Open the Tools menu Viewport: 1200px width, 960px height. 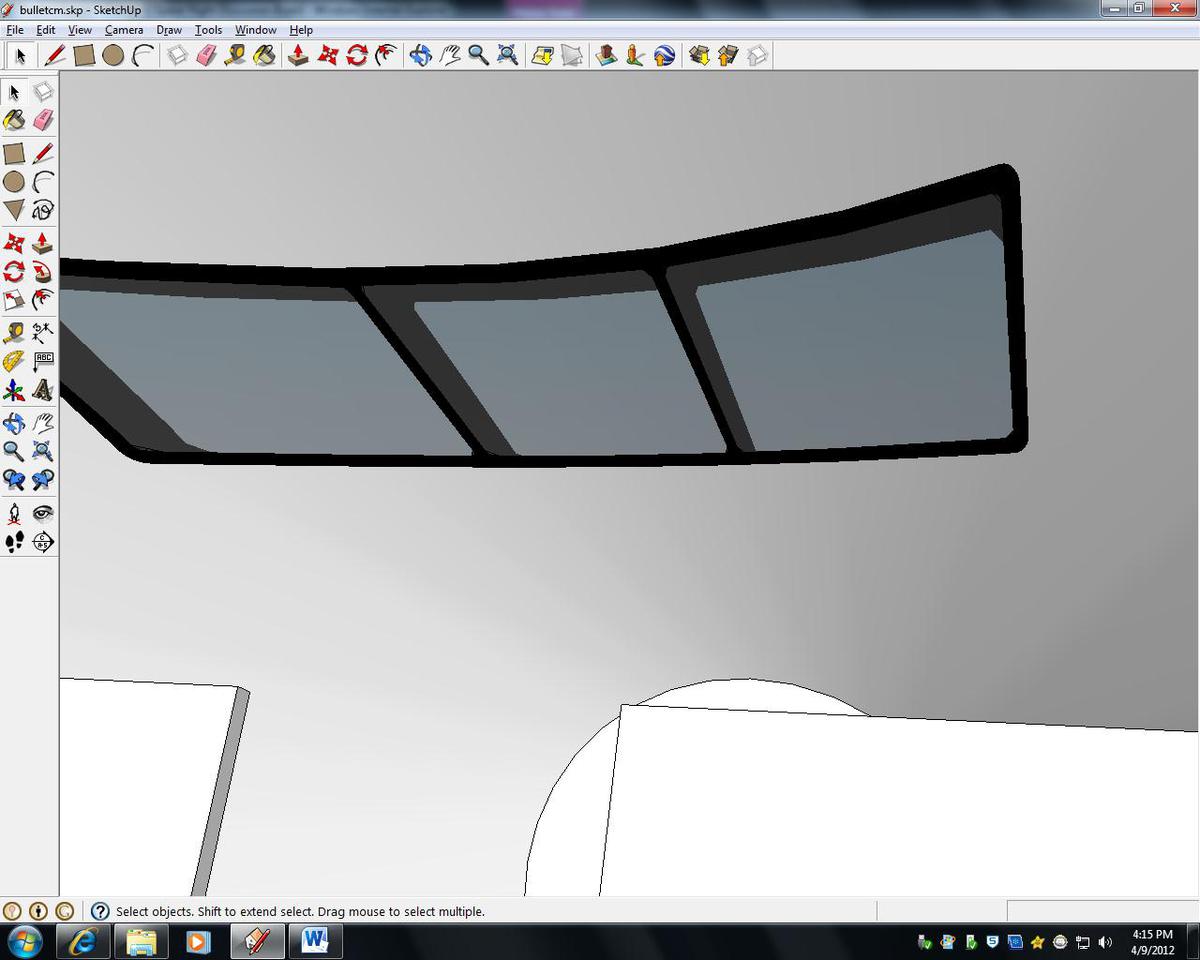pos(208,30)
